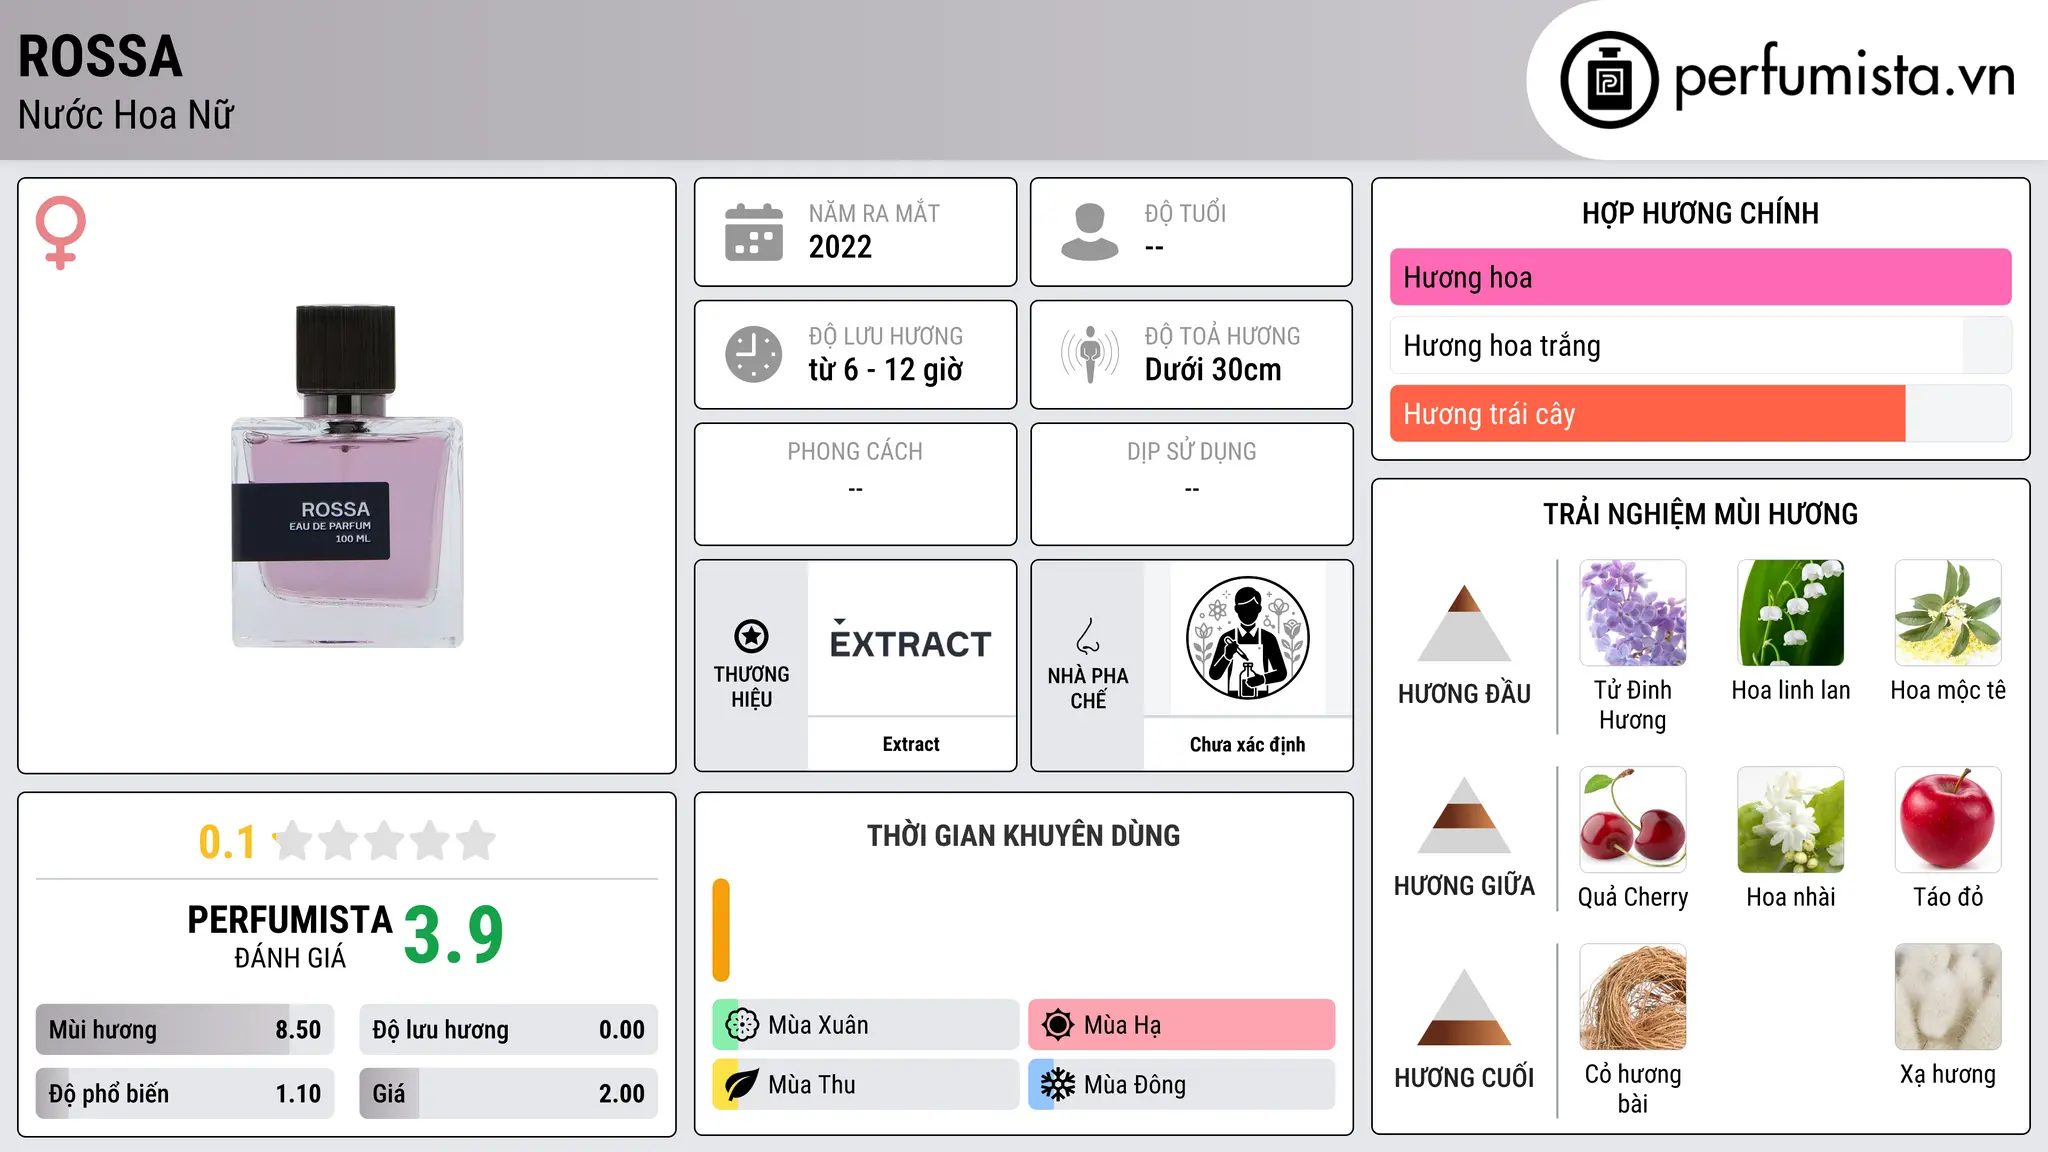Click the launch year value 2022

pos(840,247)
